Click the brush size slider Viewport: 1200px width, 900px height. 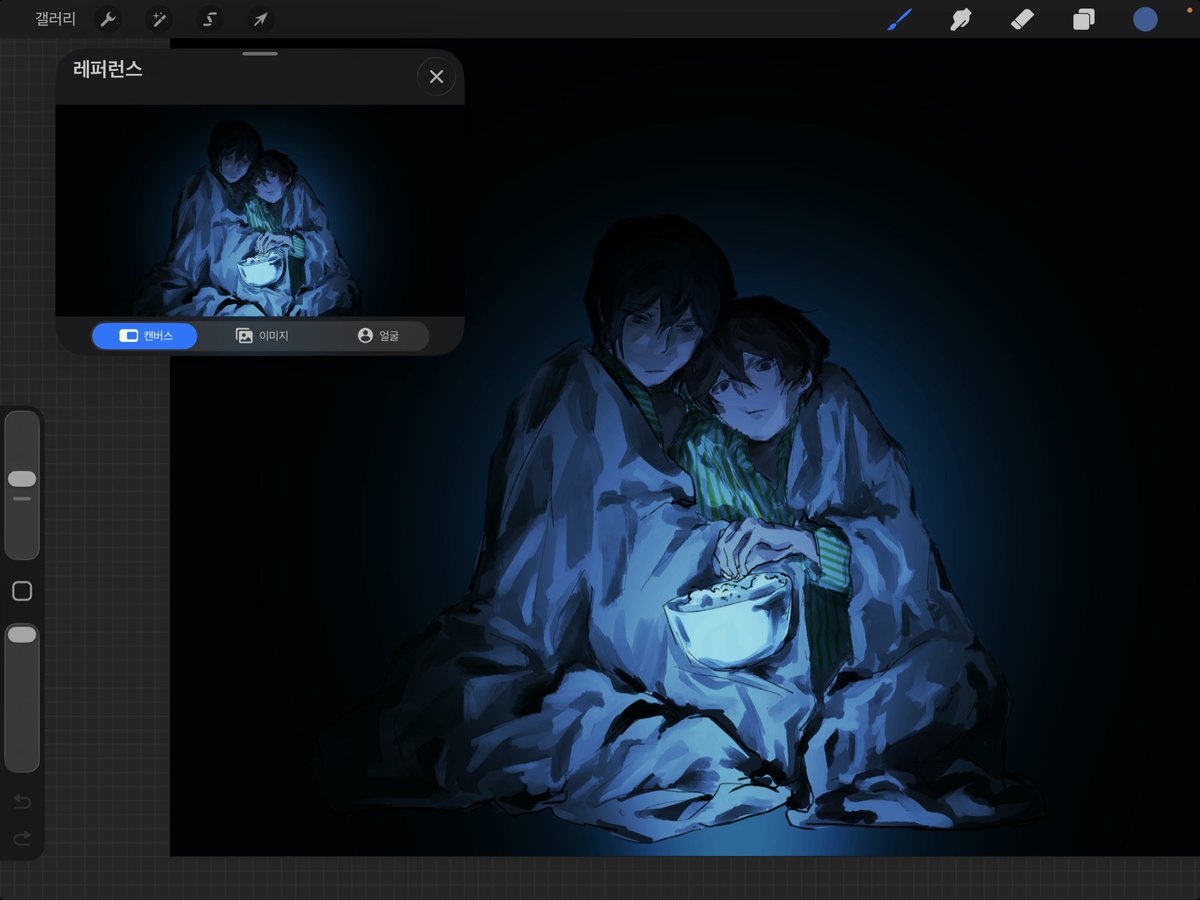click(x=22, y=485)
